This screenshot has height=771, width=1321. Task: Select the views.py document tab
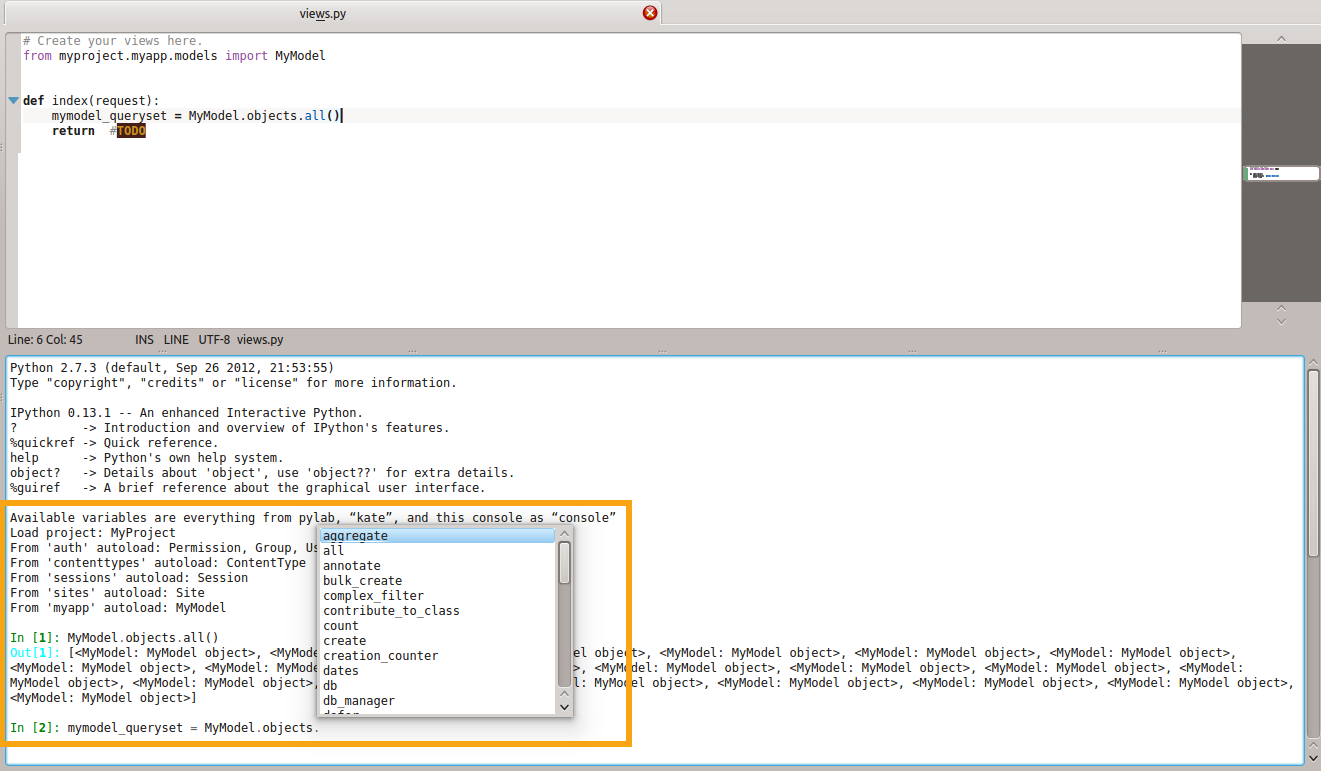[323, 13]
